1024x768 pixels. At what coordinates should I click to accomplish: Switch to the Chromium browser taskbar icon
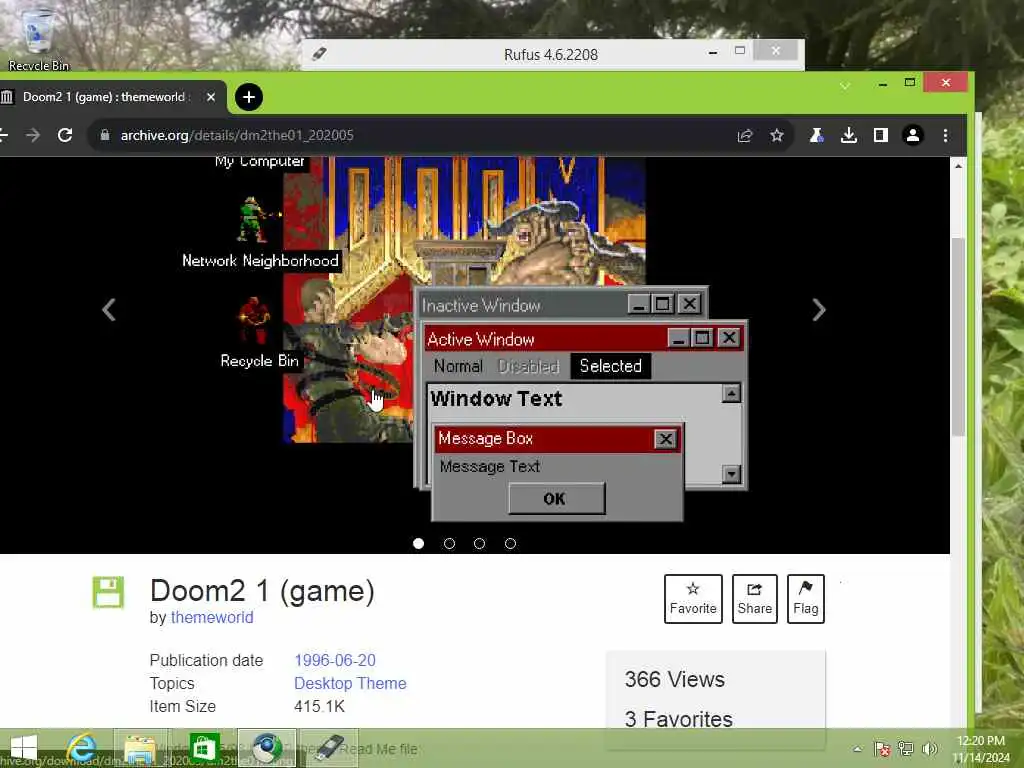266,748
